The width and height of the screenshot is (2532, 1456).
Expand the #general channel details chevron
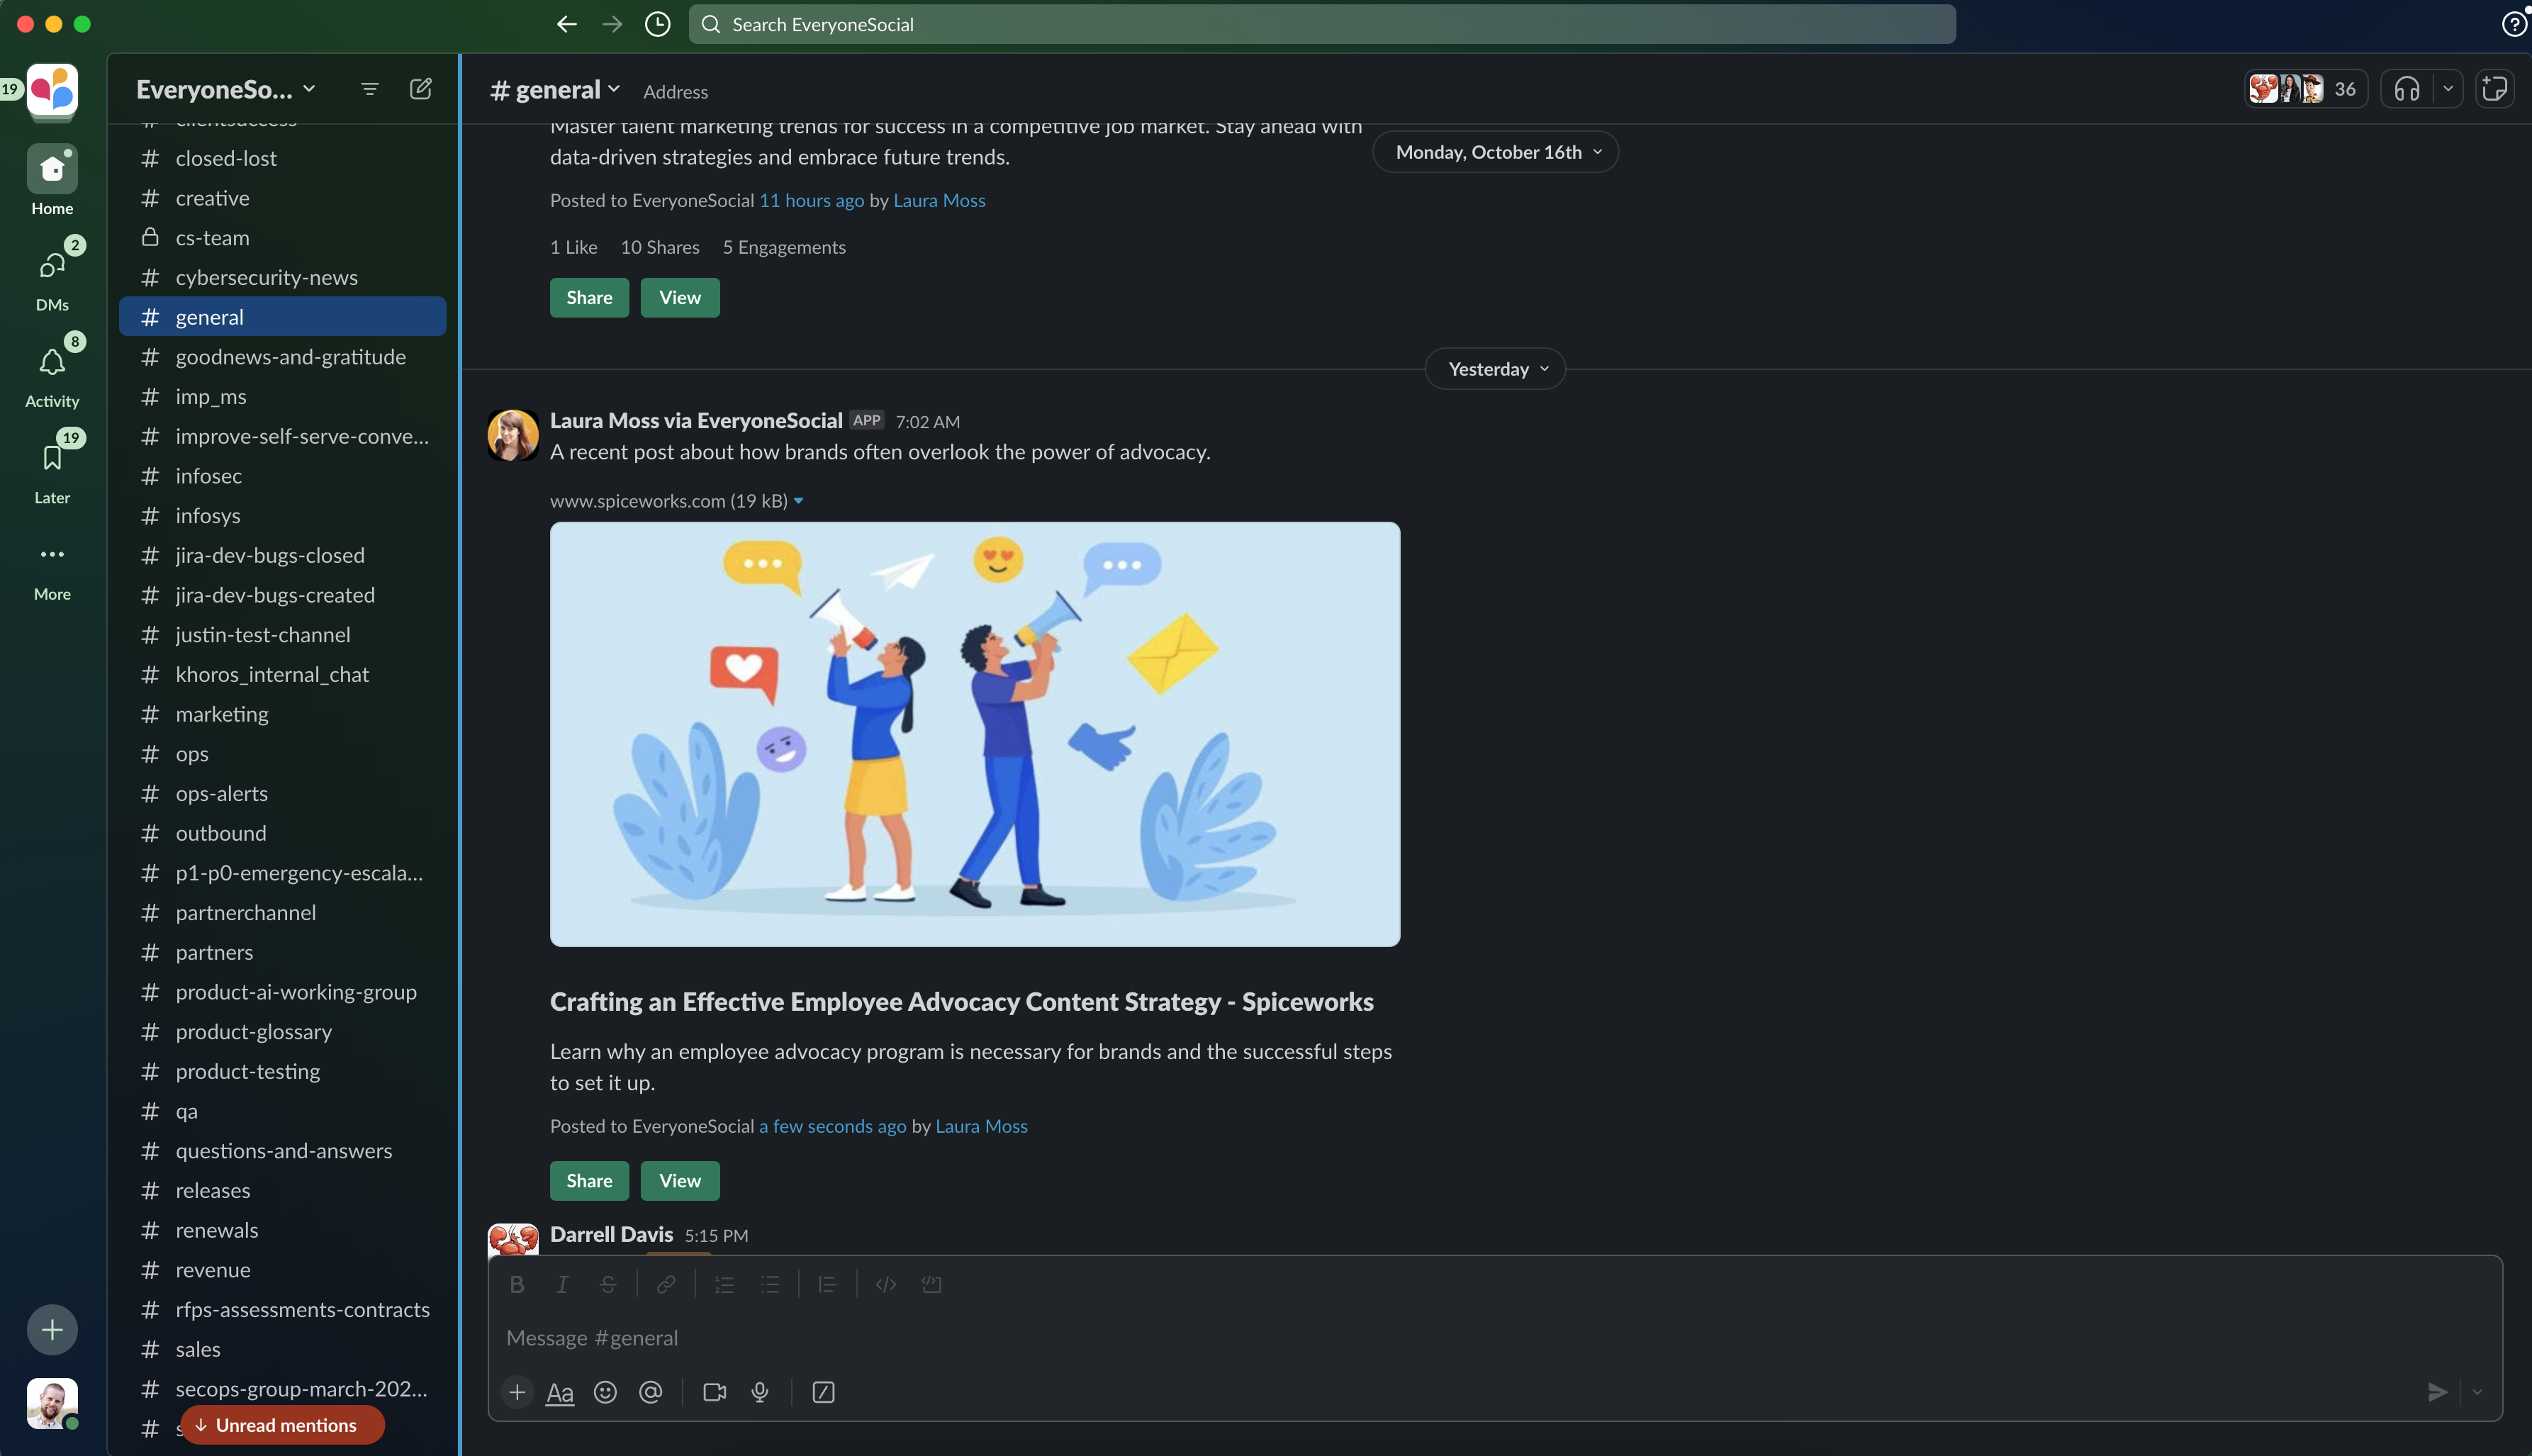pos(614,89)
